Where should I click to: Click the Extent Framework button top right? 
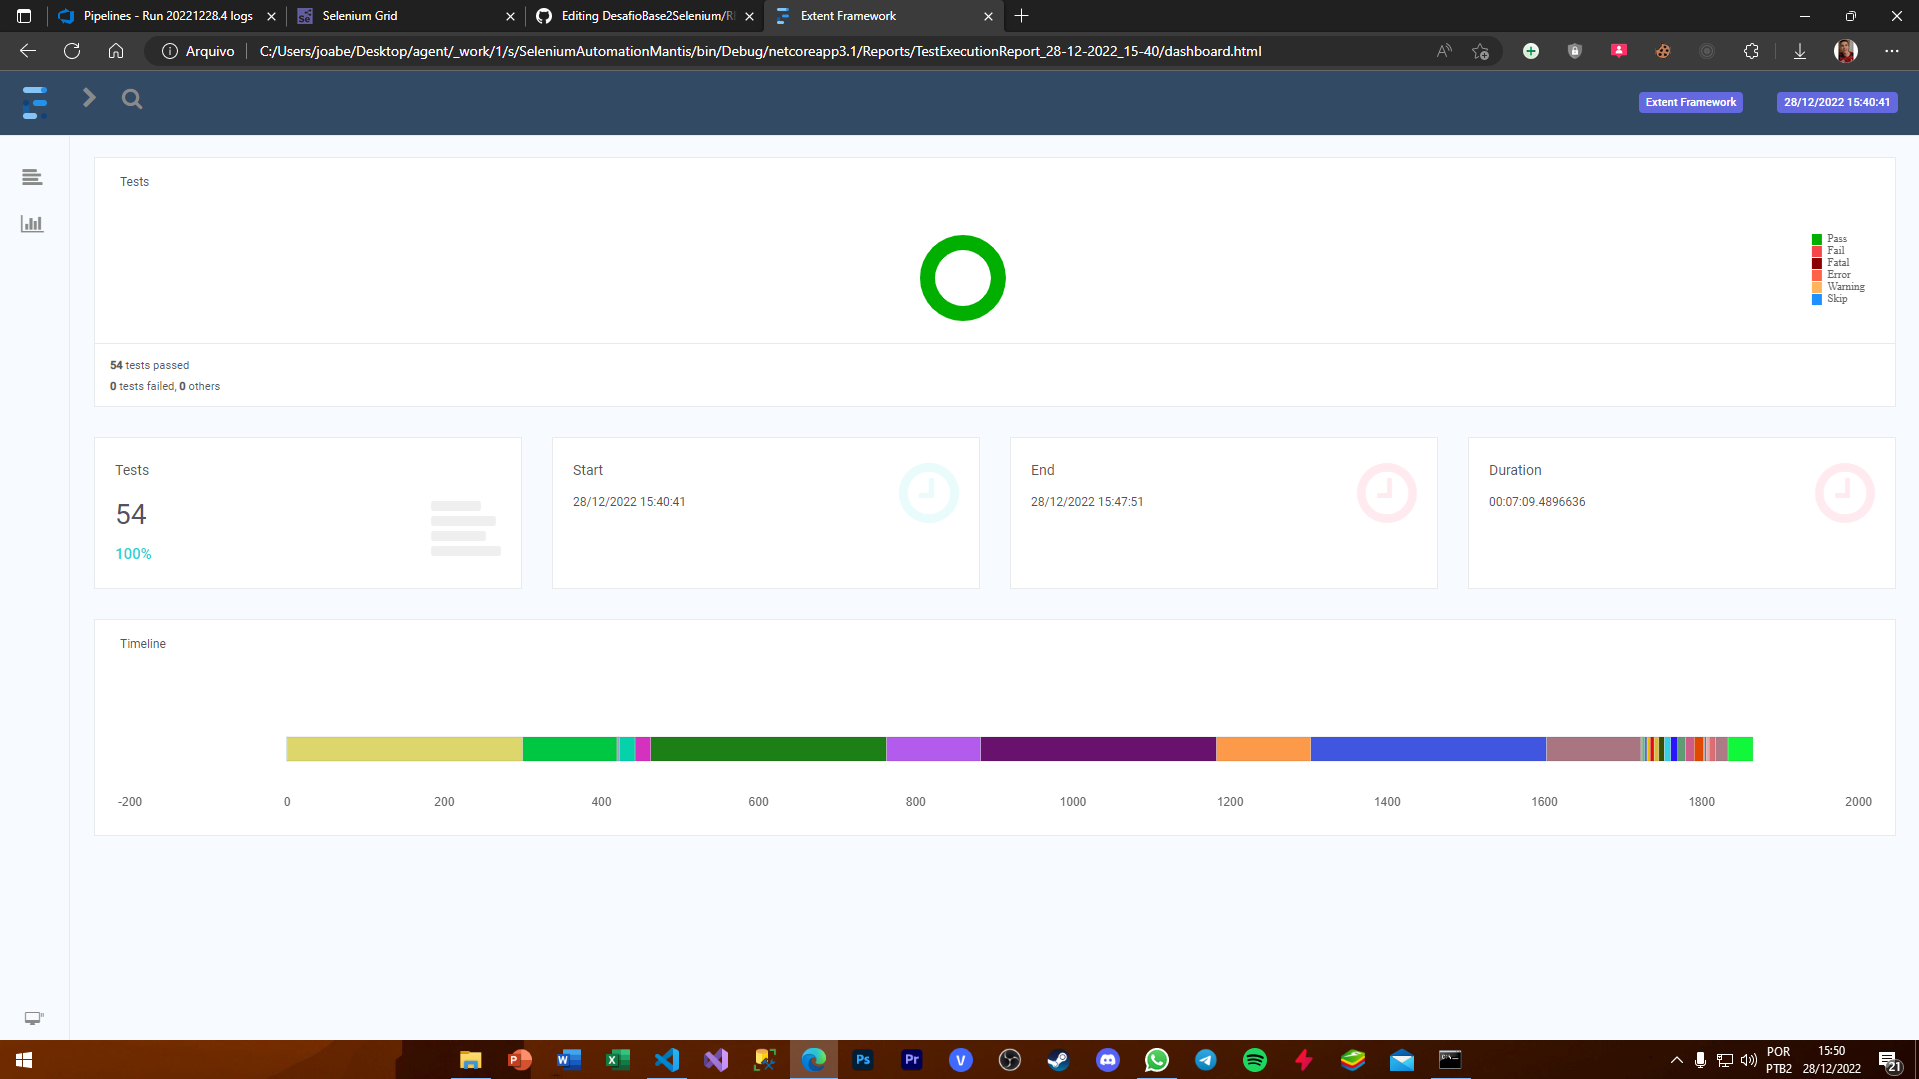(1689, 102)
